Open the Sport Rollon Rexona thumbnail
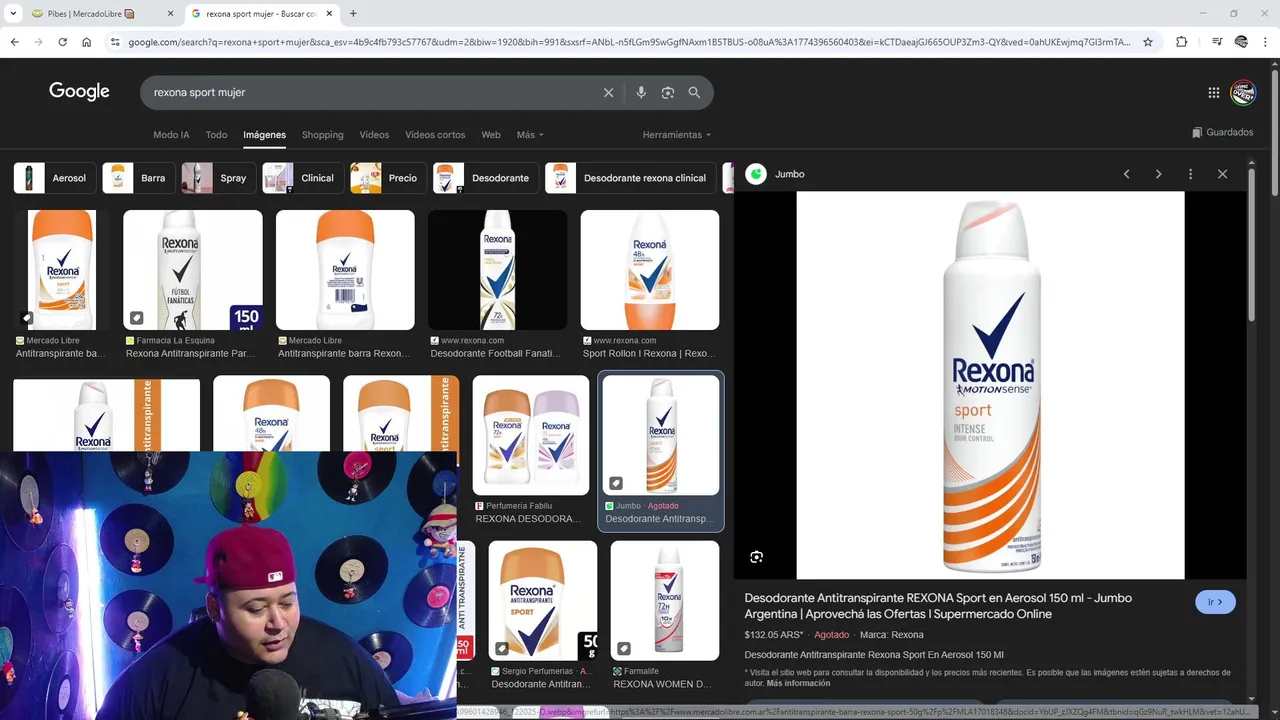1280x720 pixels. pos(650,270)
